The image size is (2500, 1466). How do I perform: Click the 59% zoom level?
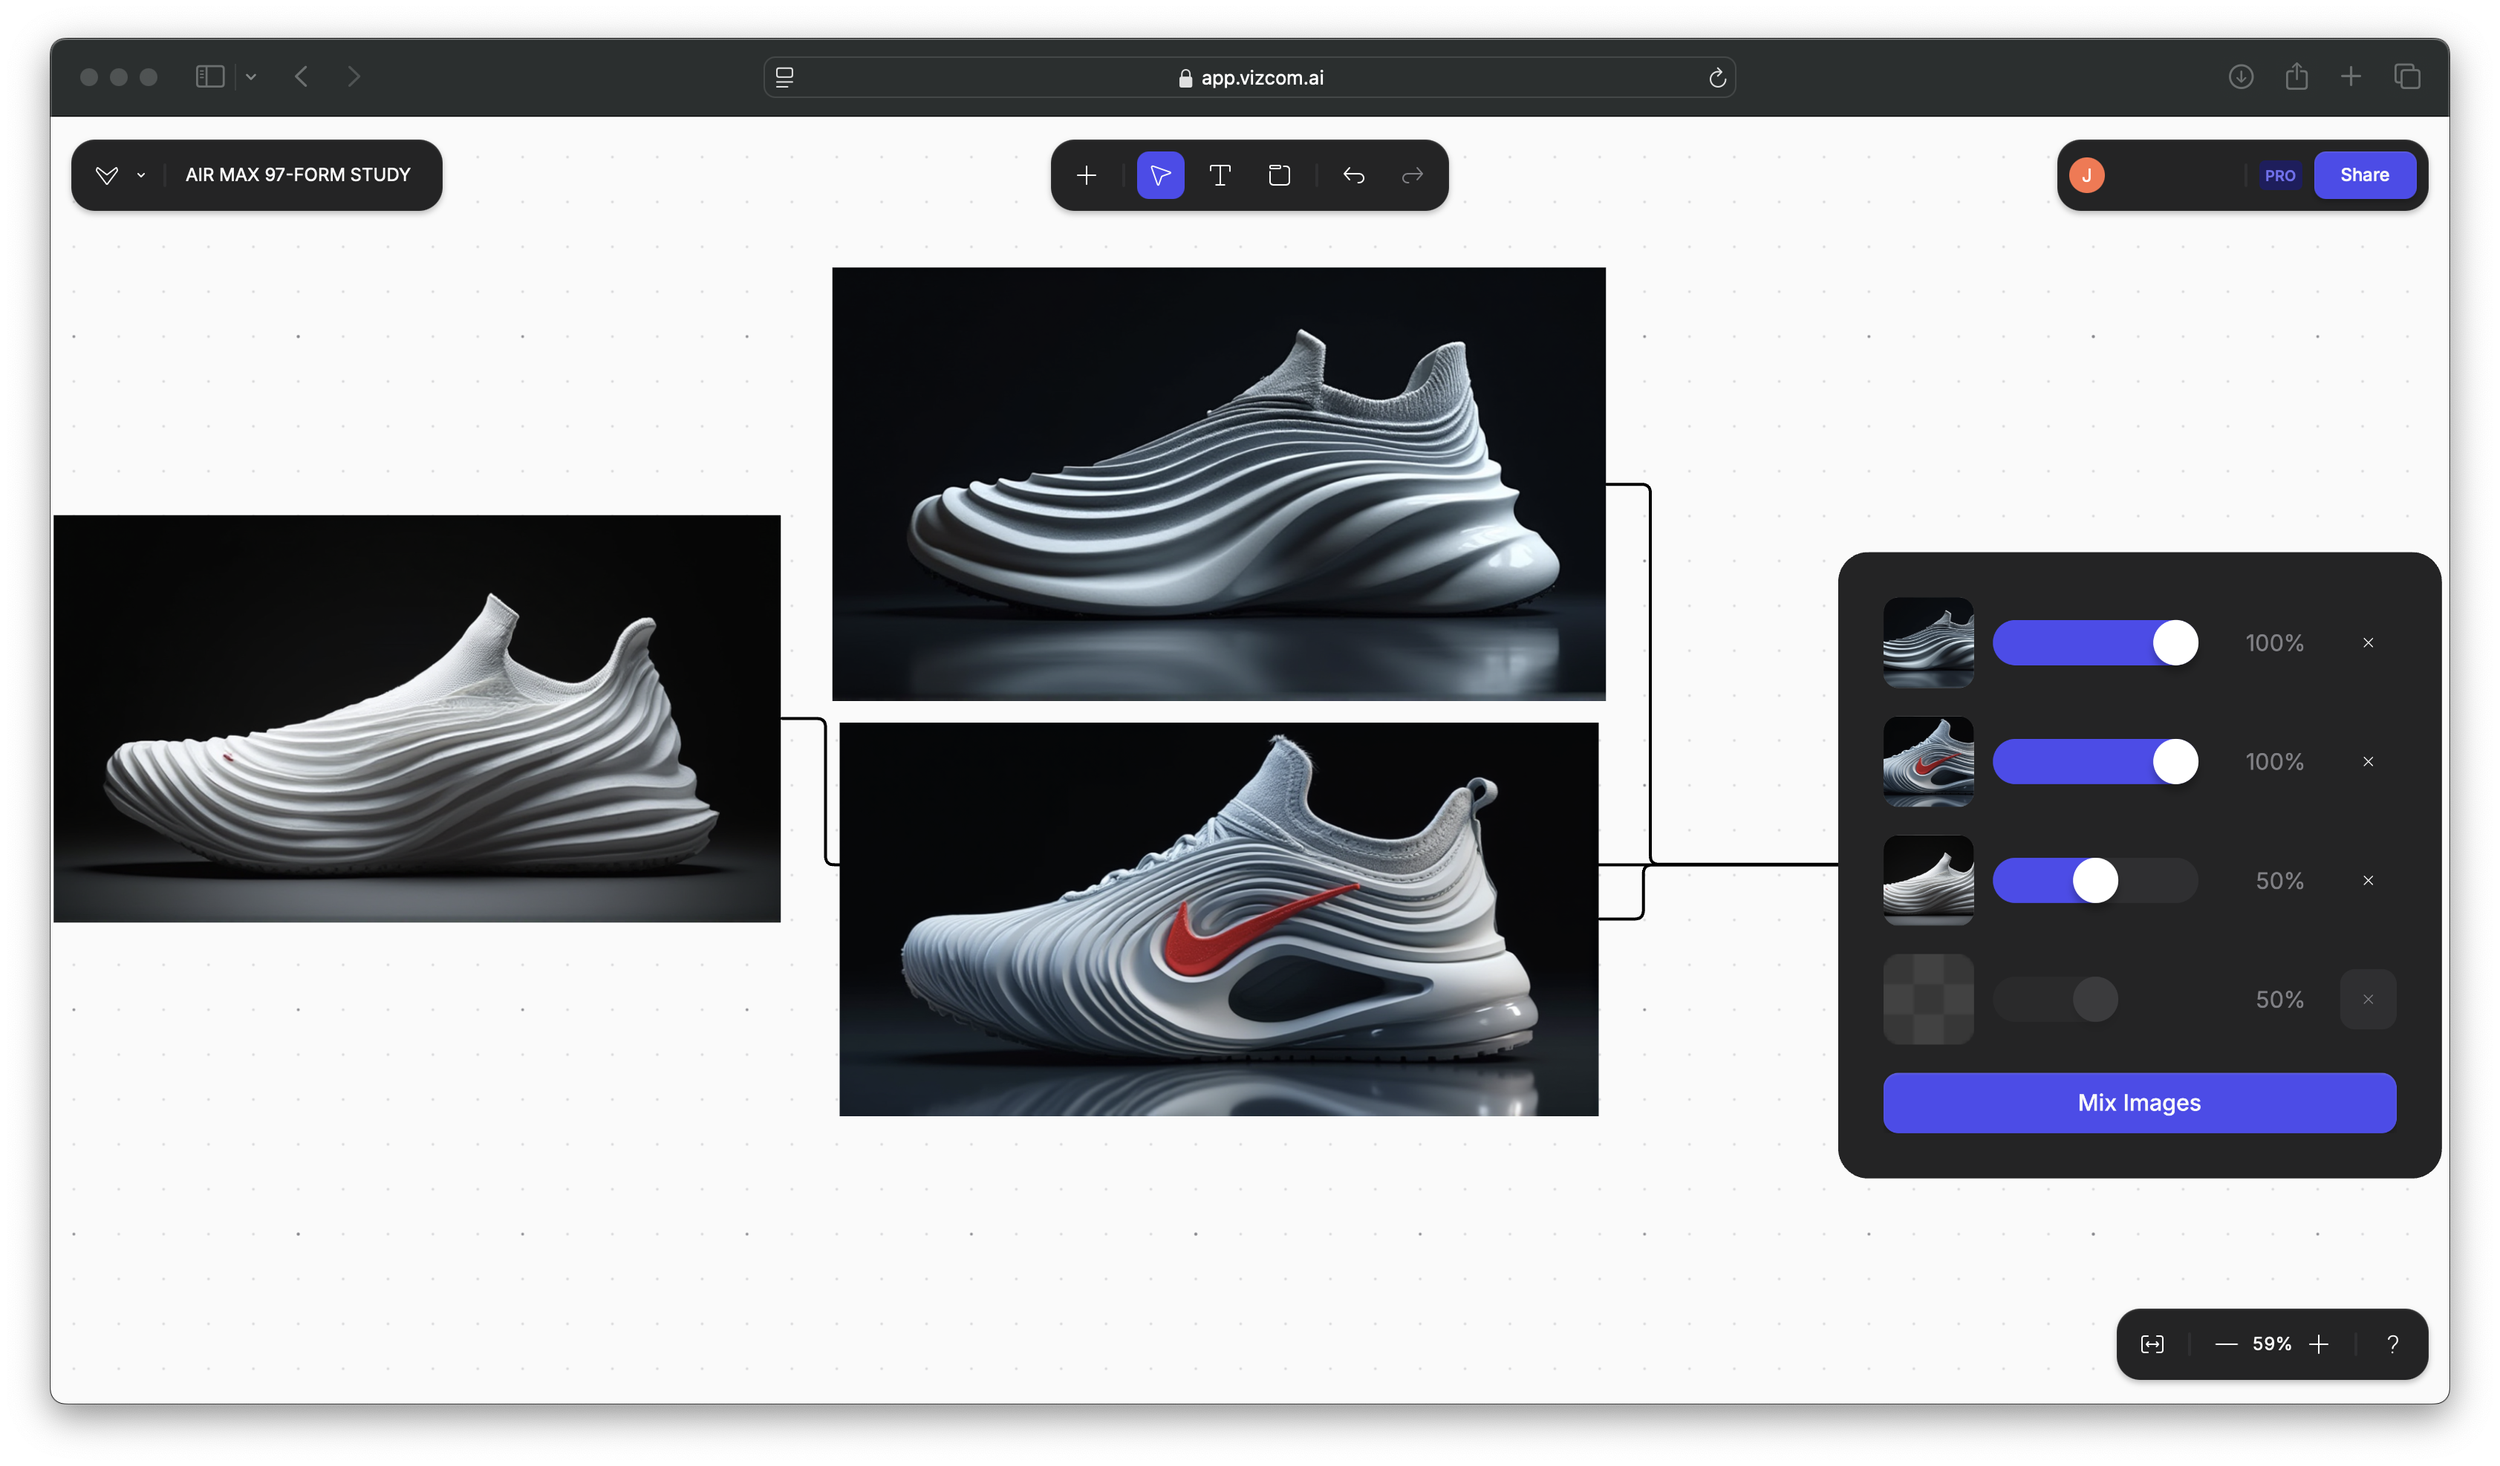point(2271,1344)
